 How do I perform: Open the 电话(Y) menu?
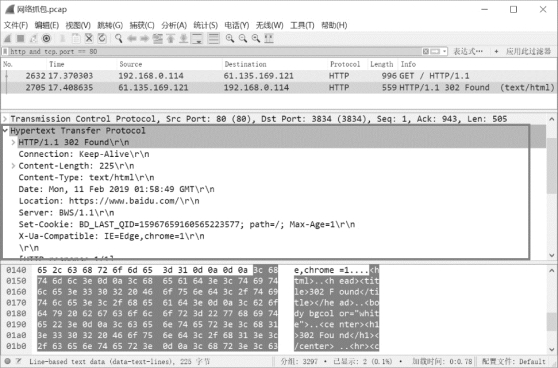(x=237, y=25)
